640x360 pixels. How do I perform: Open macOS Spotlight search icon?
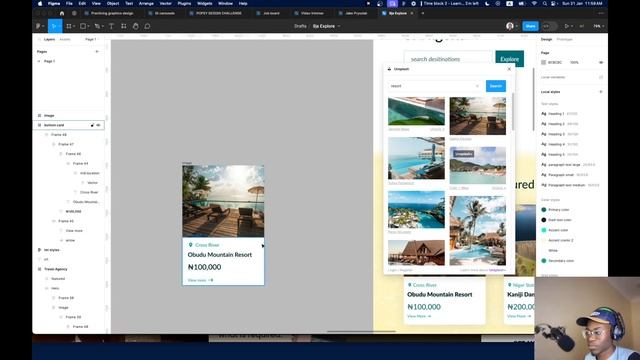544,3
